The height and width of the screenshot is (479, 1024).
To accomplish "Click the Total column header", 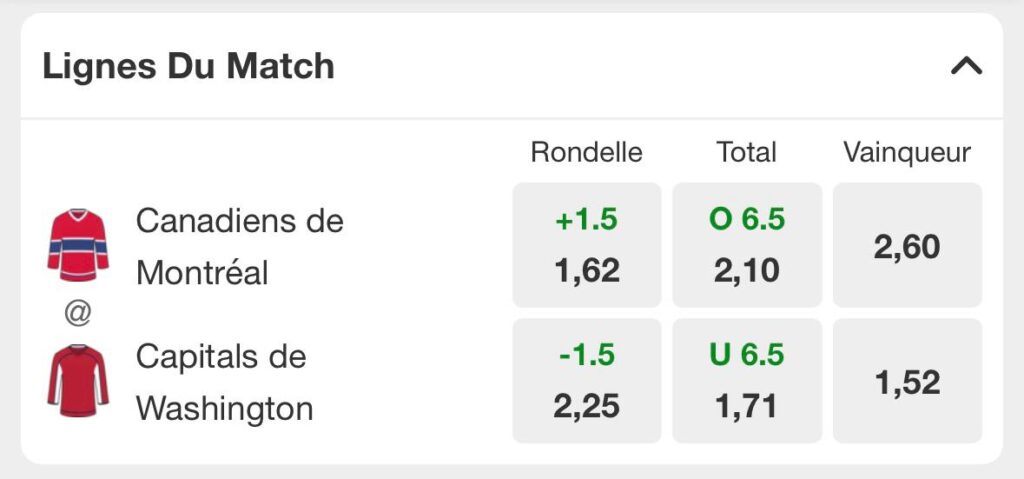I will (746, 152).
